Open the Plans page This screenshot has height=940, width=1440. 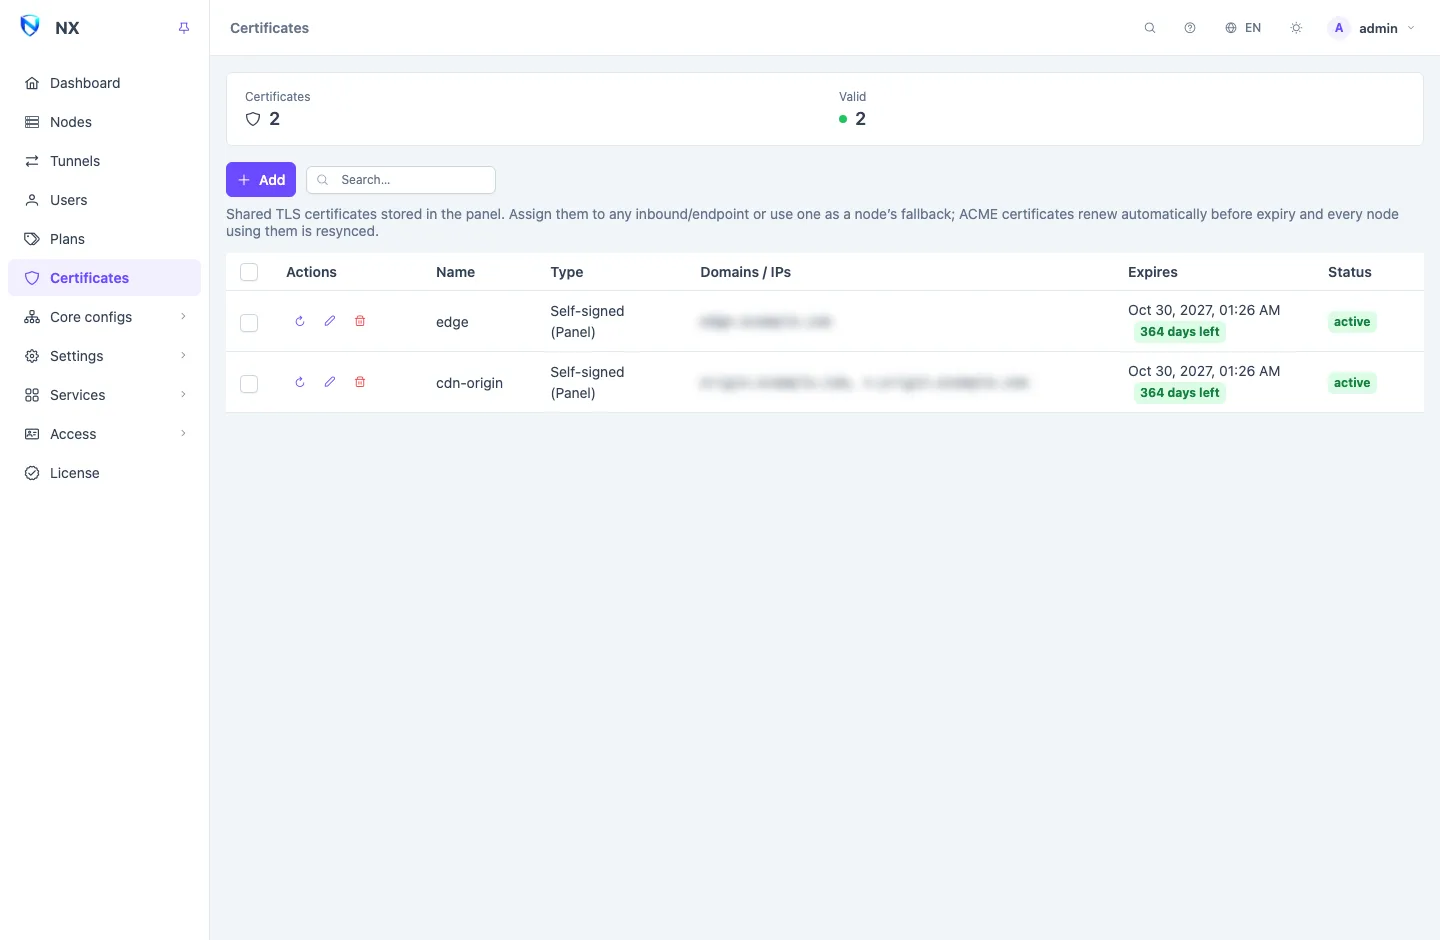[x=104, y=239]
